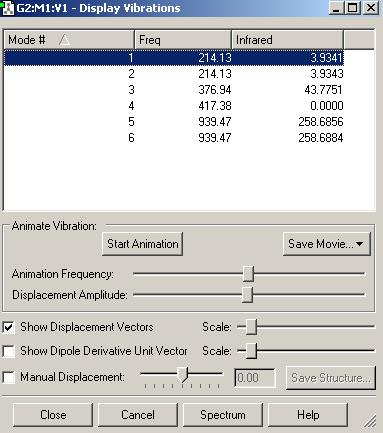Image resolution: width=383 pixels, height=433 pixels.
Task: Click the Displacement Amplitude slider handle
Action: coord(247,295)
